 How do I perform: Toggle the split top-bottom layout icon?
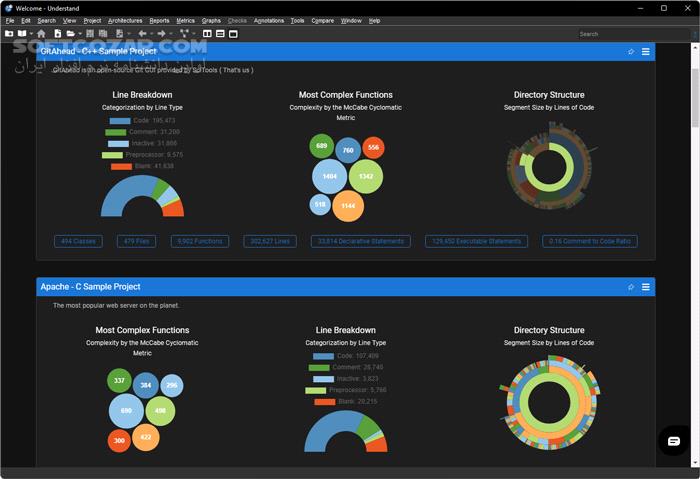coord(220,33)
